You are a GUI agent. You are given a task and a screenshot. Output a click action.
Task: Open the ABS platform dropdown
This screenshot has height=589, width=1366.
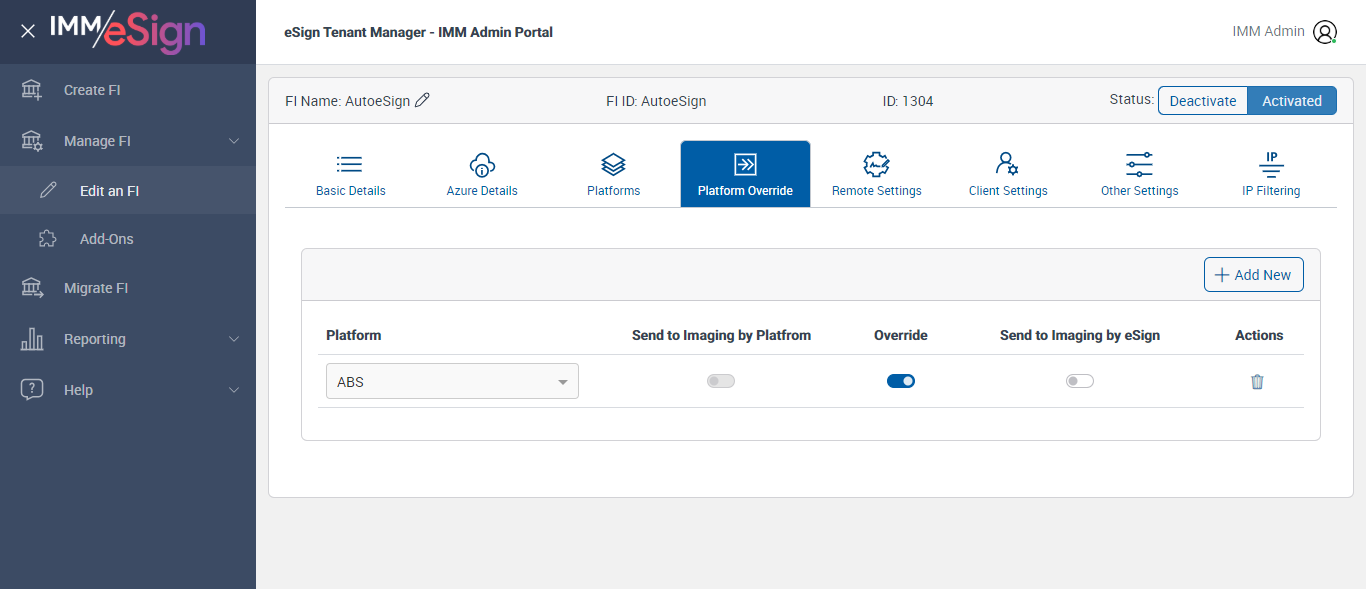[x=452, y=381]
